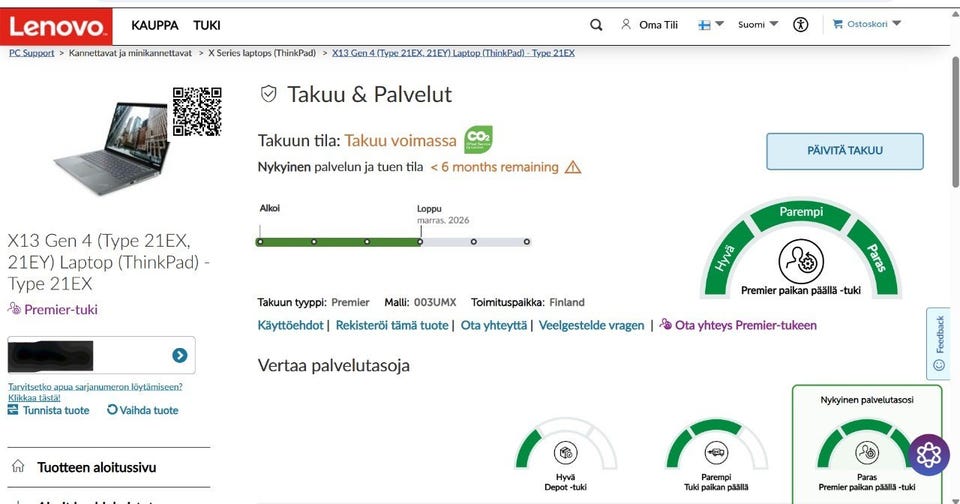This screenshot has width=960, height=504.
Task: Click the home icon by Tuotteen aloitussivu
Action: pos(18,467)
